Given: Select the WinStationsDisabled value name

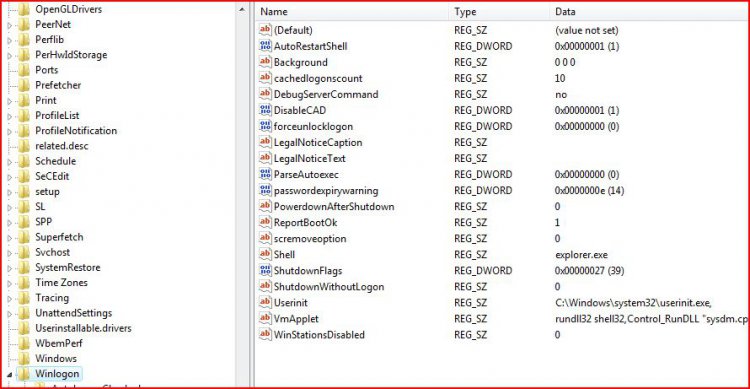Looking at the screenshot, I should [x=319, y=334].
